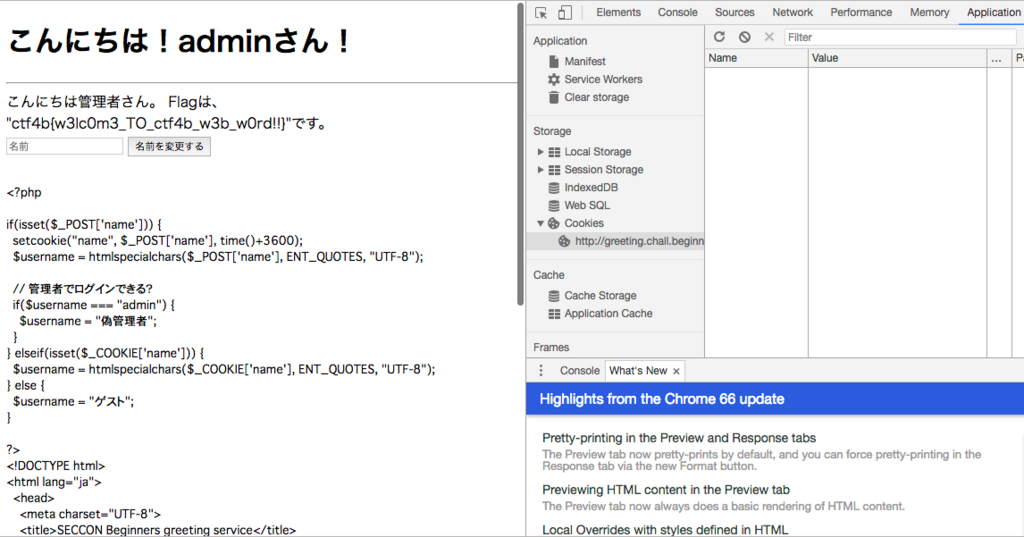The width and height of the screenshot is (1024, 537).
Task: Click the Cache section heading
Action: tap(549, 275)
